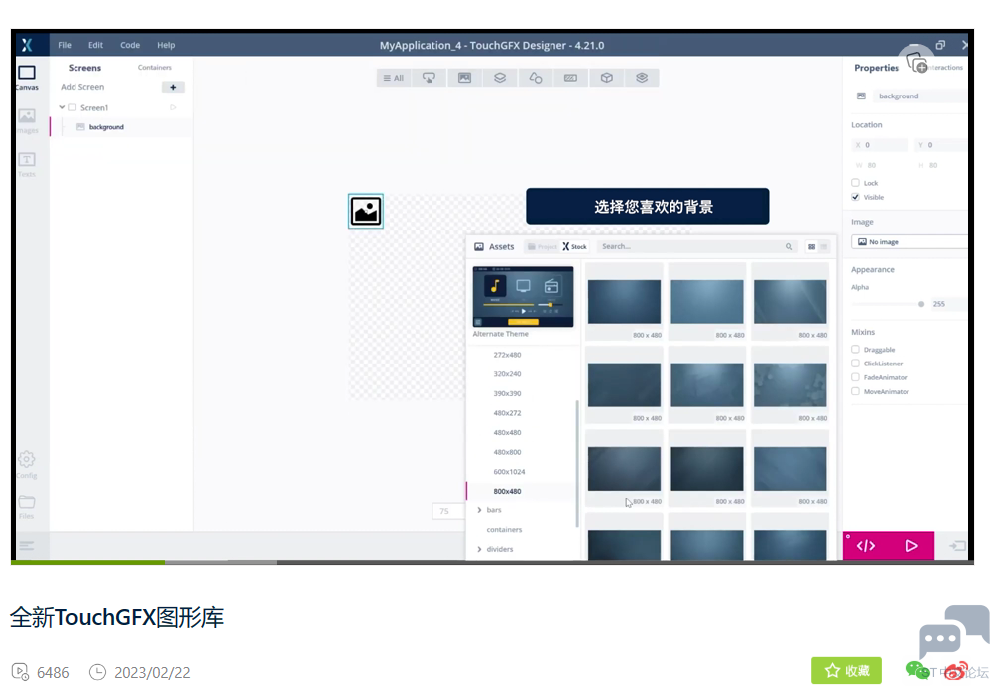Viewport: 998px width, 688px height.
Task: Open the Canvas view in left sidebar
Action: (x=27, y=78)
